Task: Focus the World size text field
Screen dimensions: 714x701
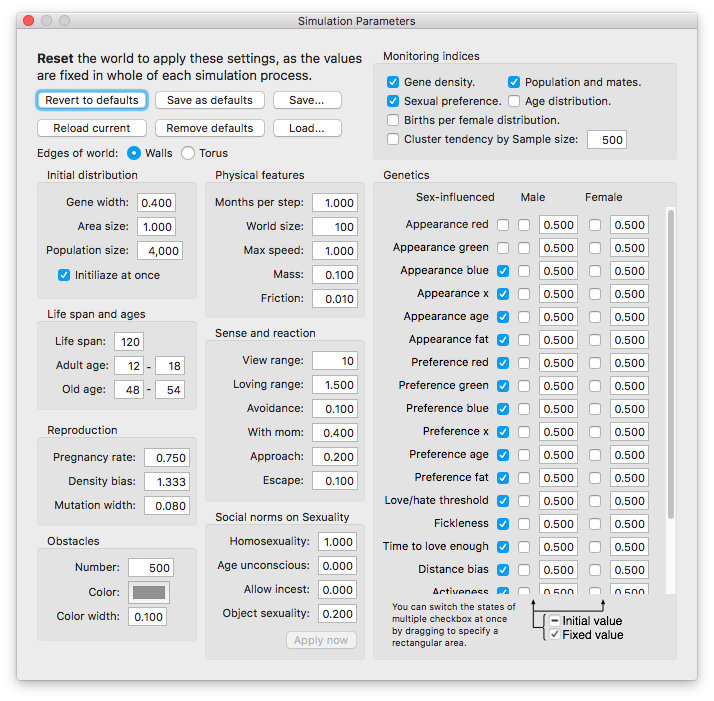Action: coord(334,226)
